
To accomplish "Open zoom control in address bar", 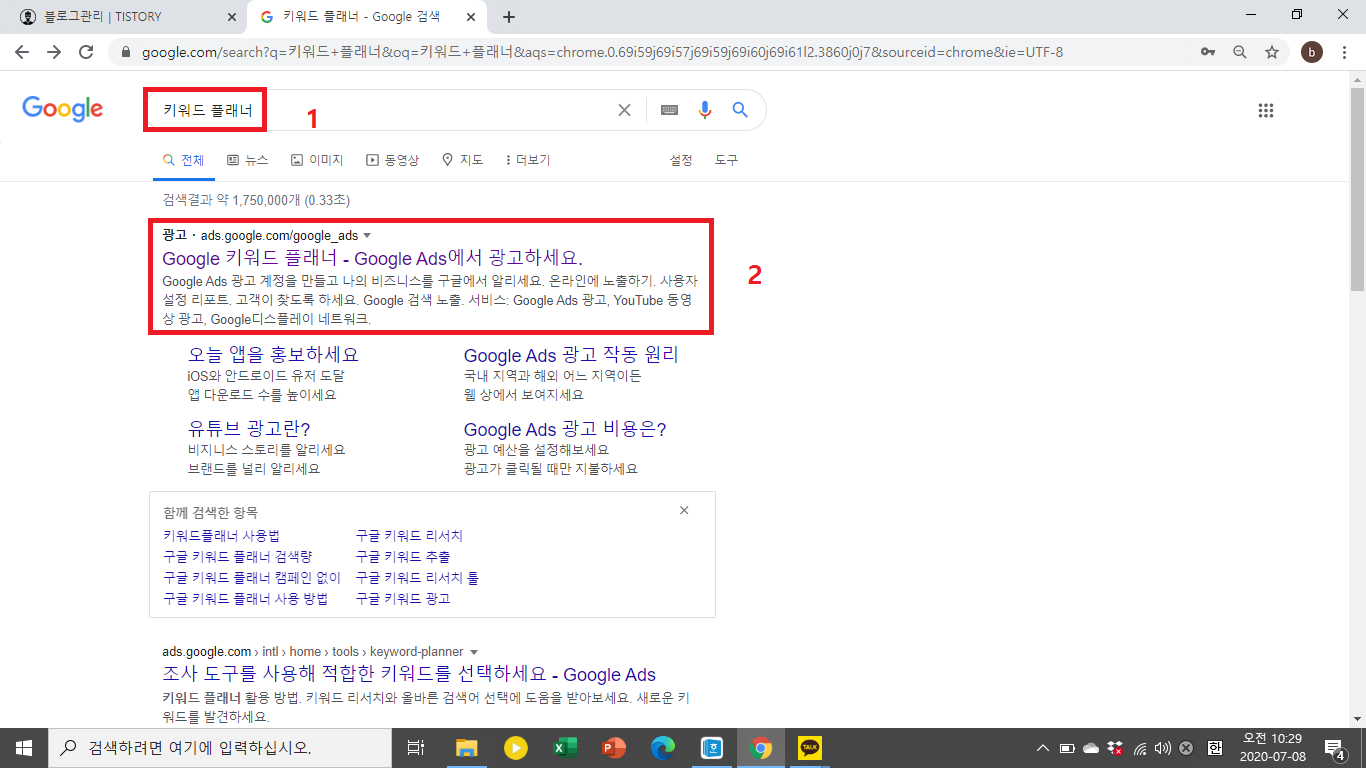I will [1240, 52].
